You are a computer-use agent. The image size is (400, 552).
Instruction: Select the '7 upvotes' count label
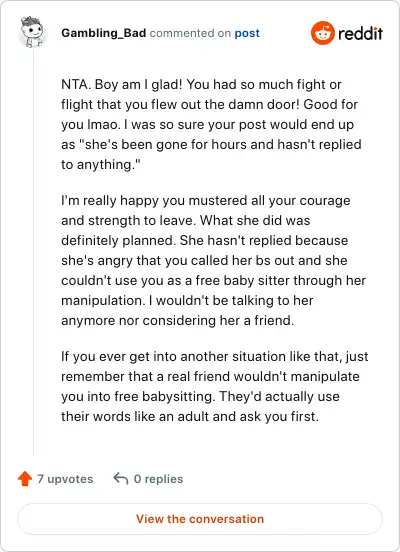pyautogui.click(x=65, y=479)
